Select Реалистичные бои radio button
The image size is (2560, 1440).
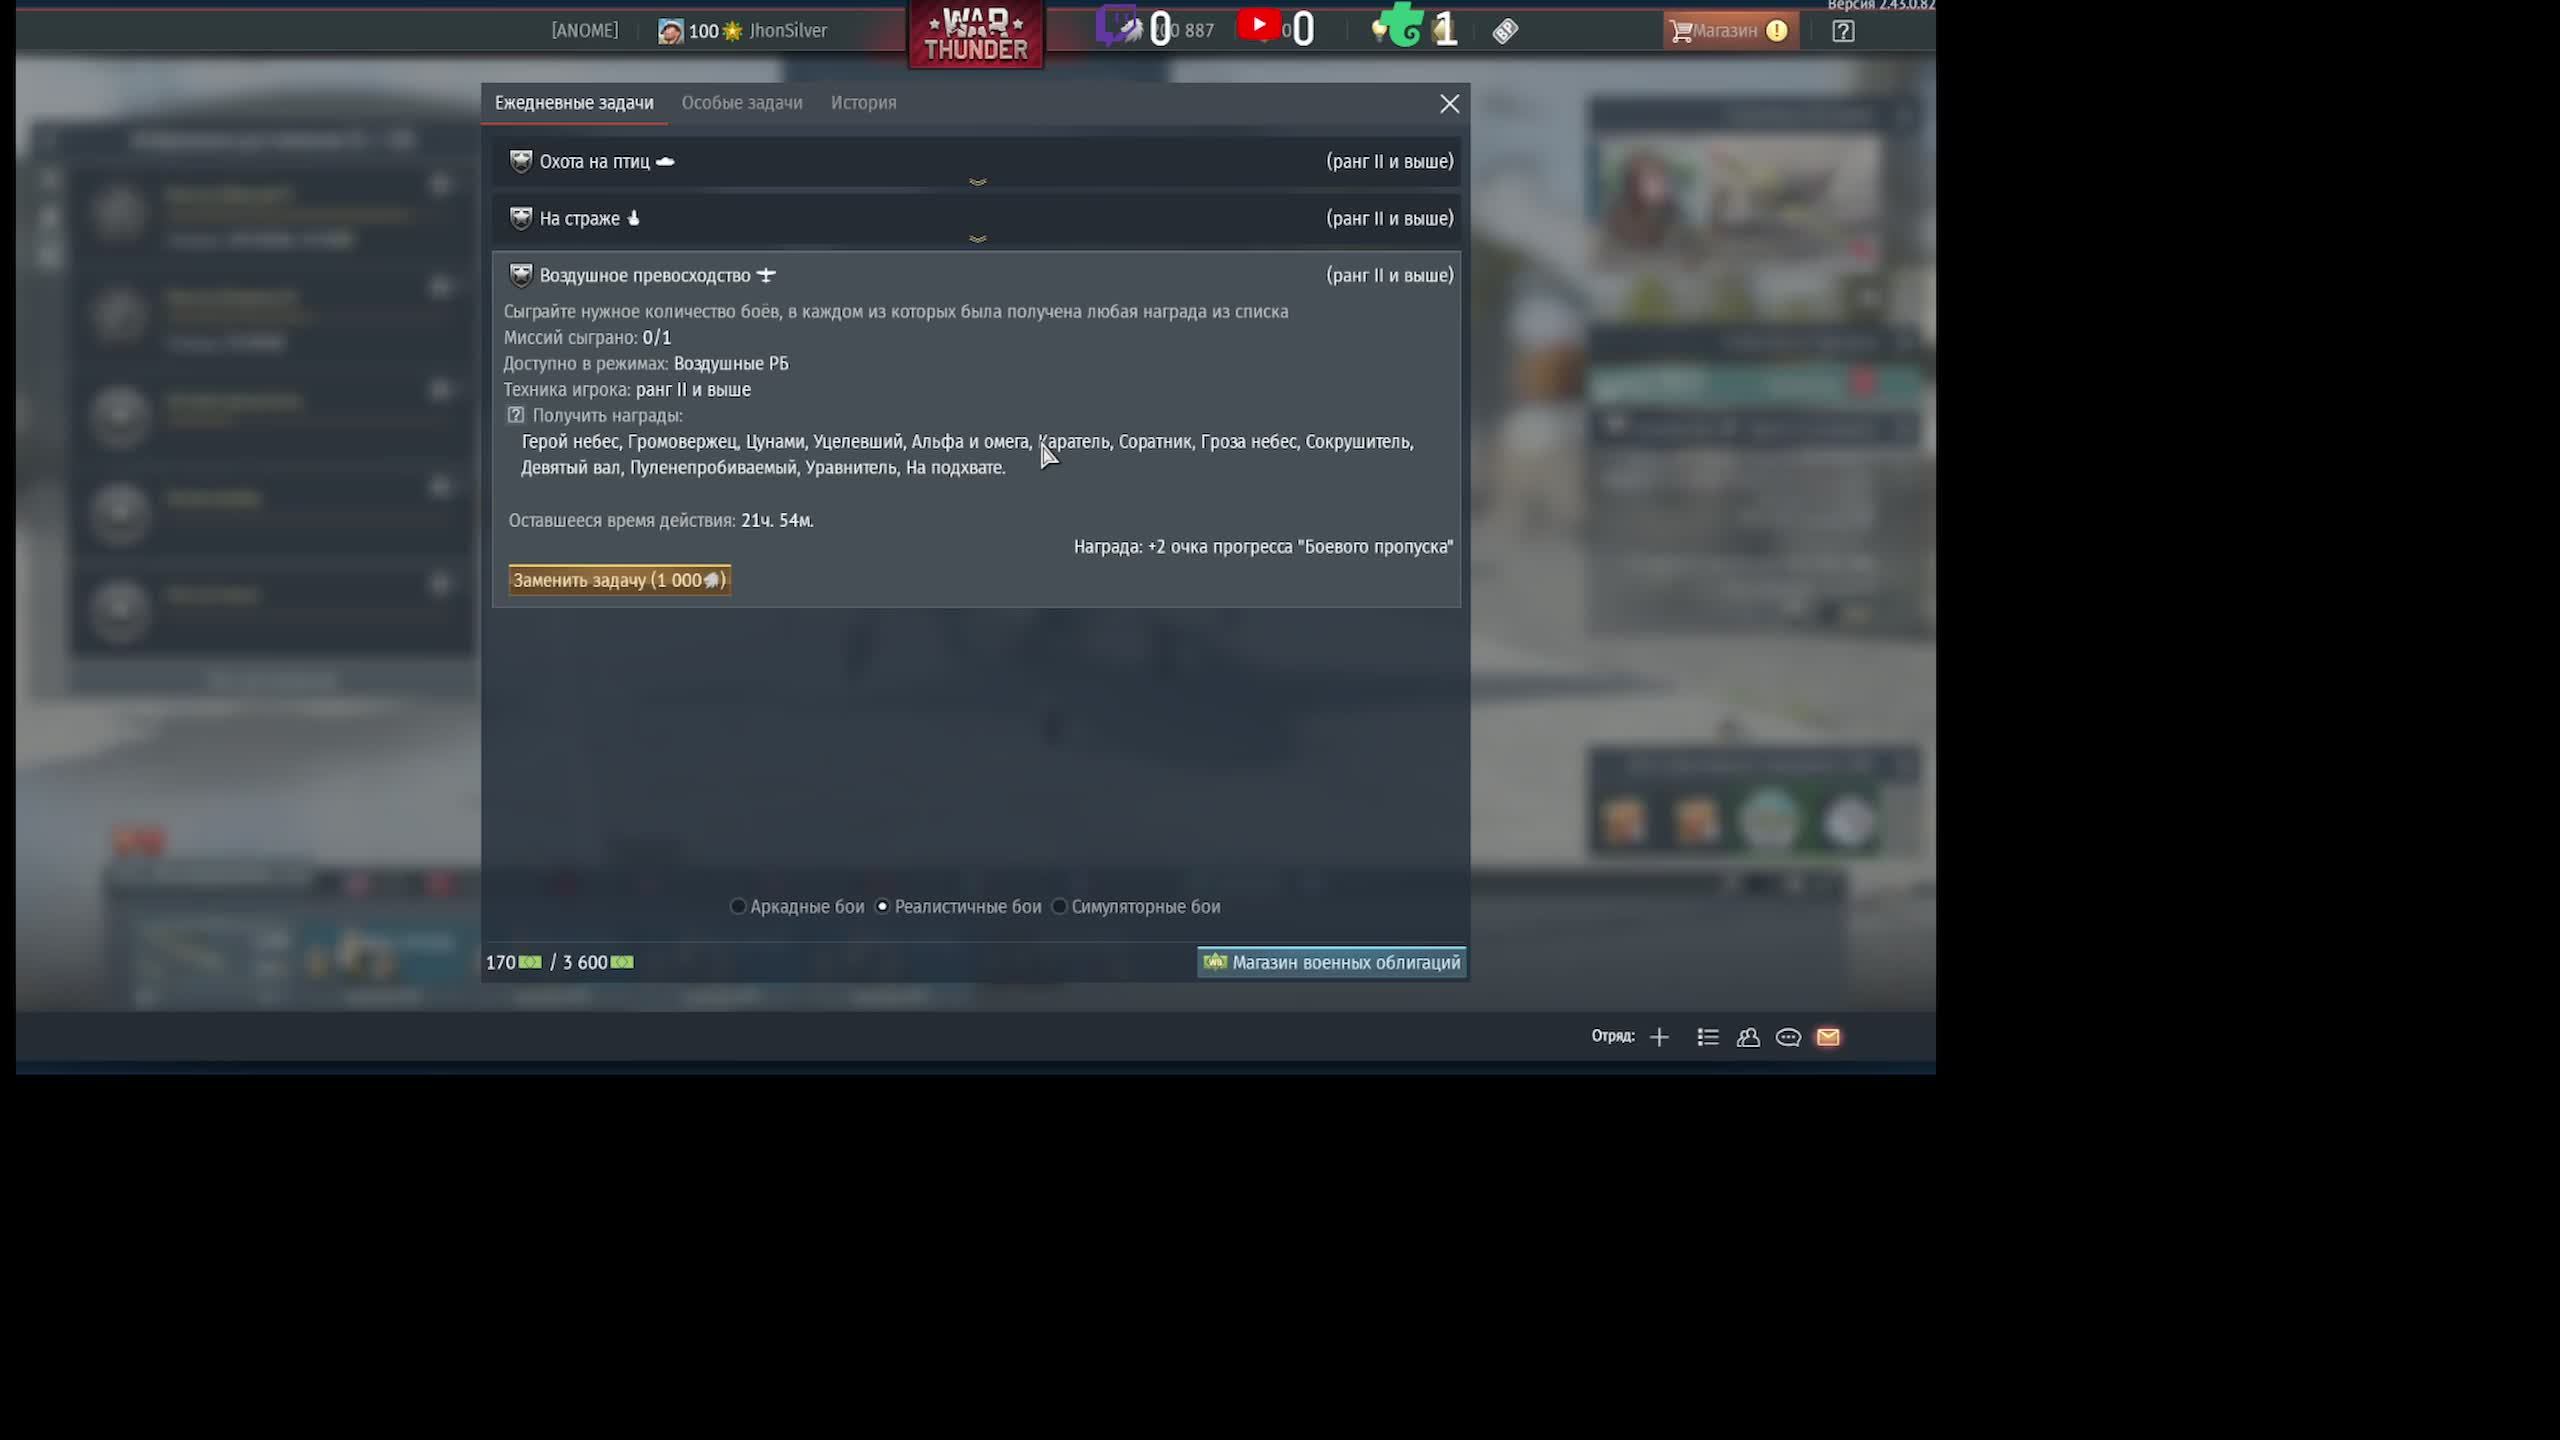click(x=882, y=906)
